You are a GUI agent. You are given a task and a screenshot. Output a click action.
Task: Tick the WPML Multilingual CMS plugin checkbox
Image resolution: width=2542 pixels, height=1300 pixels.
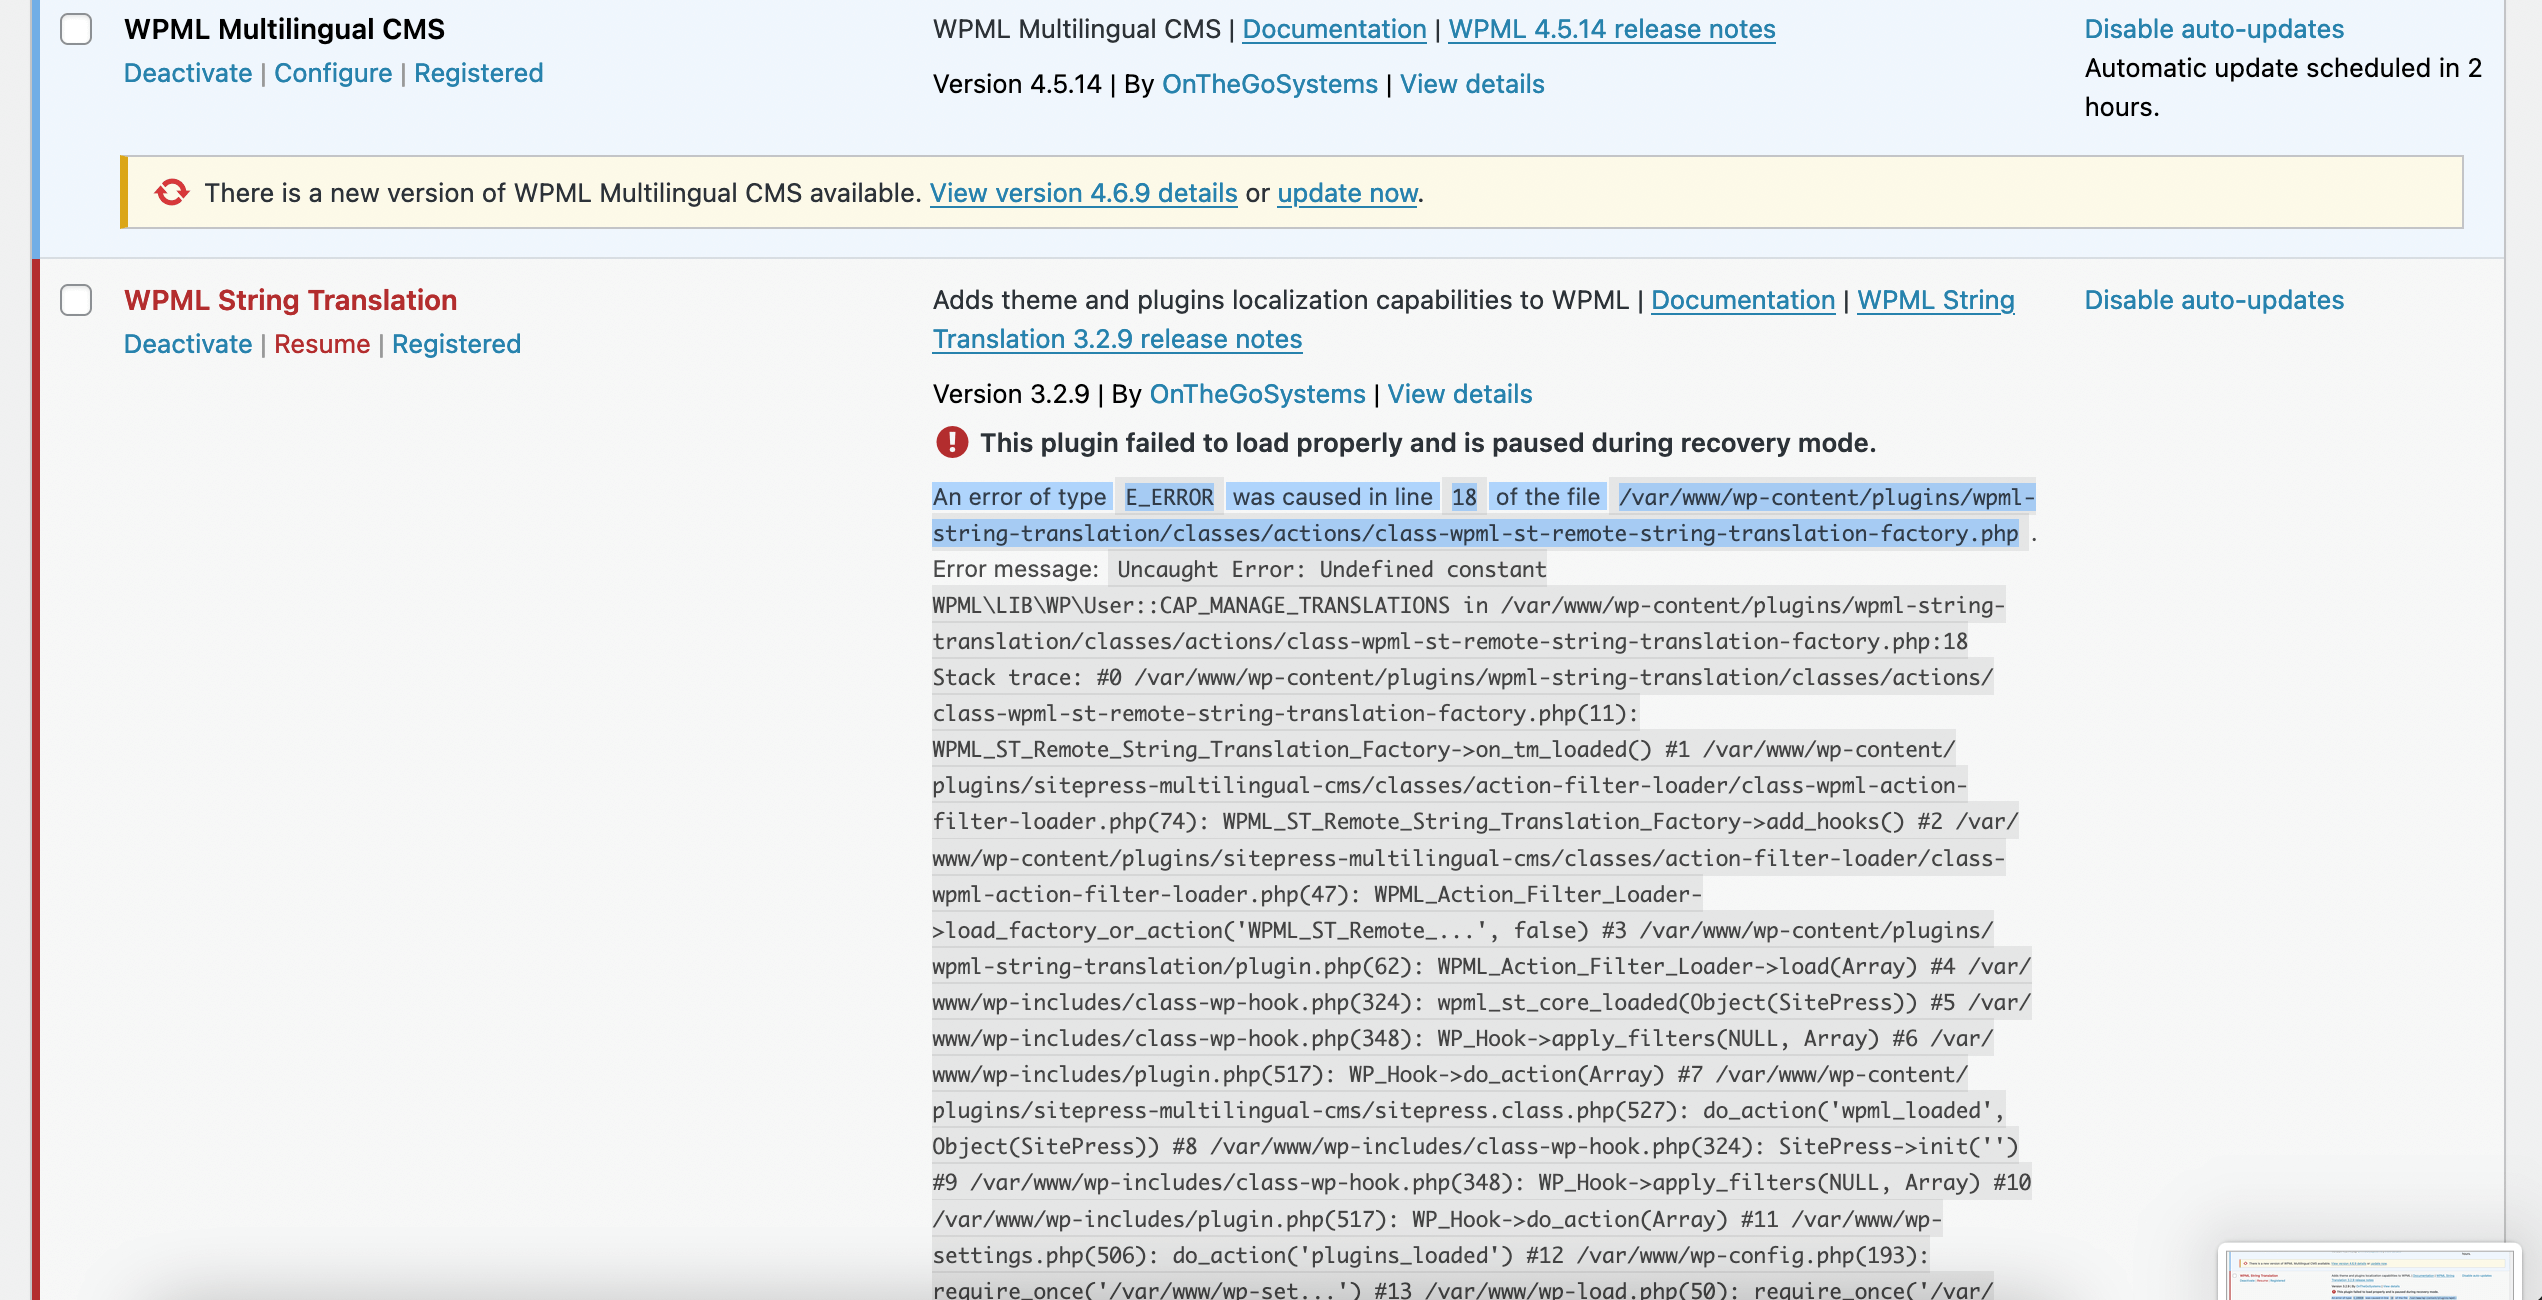pyautogui.click(x=76, y=29)
